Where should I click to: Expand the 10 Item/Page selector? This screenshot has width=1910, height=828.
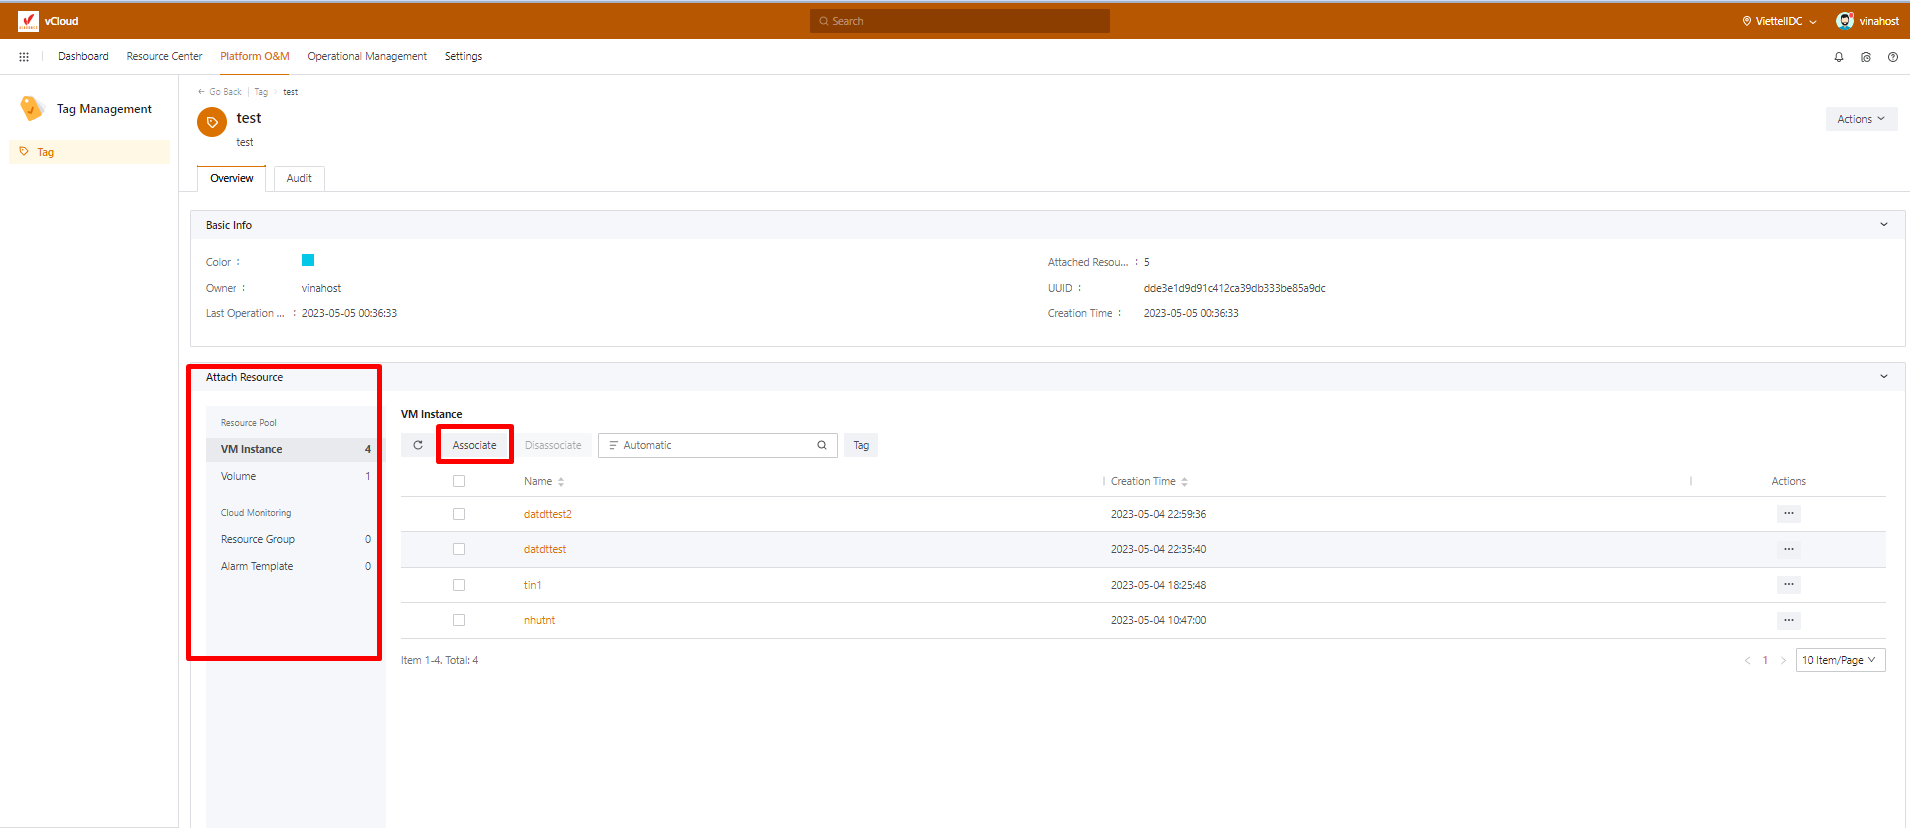pos(1839,660)
